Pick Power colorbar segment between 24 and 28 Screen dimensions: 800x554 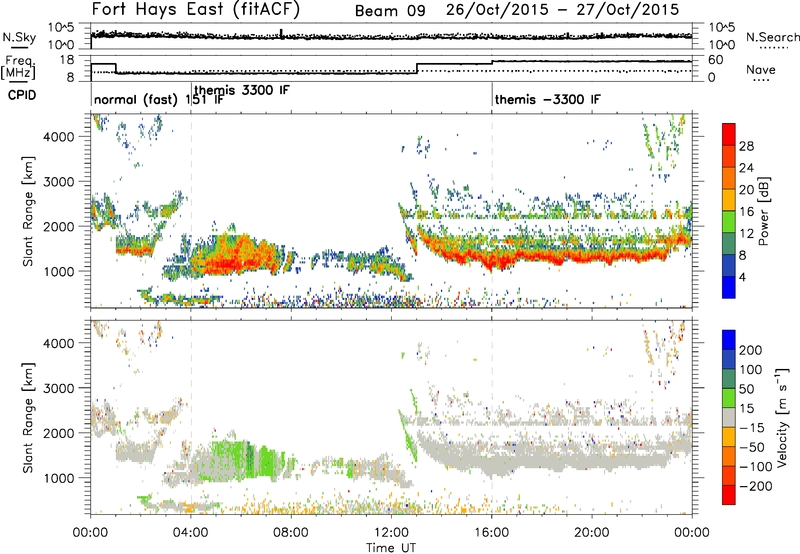(729, 157)
